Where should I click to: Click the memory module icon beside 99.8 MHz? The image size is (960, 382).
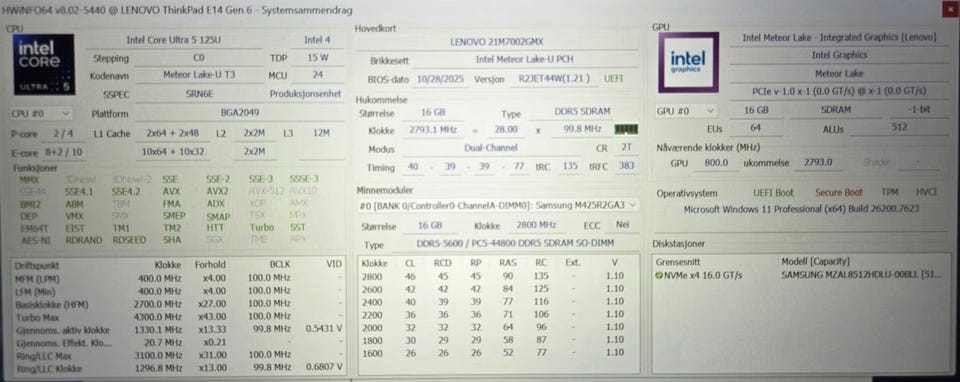(626, 129)
